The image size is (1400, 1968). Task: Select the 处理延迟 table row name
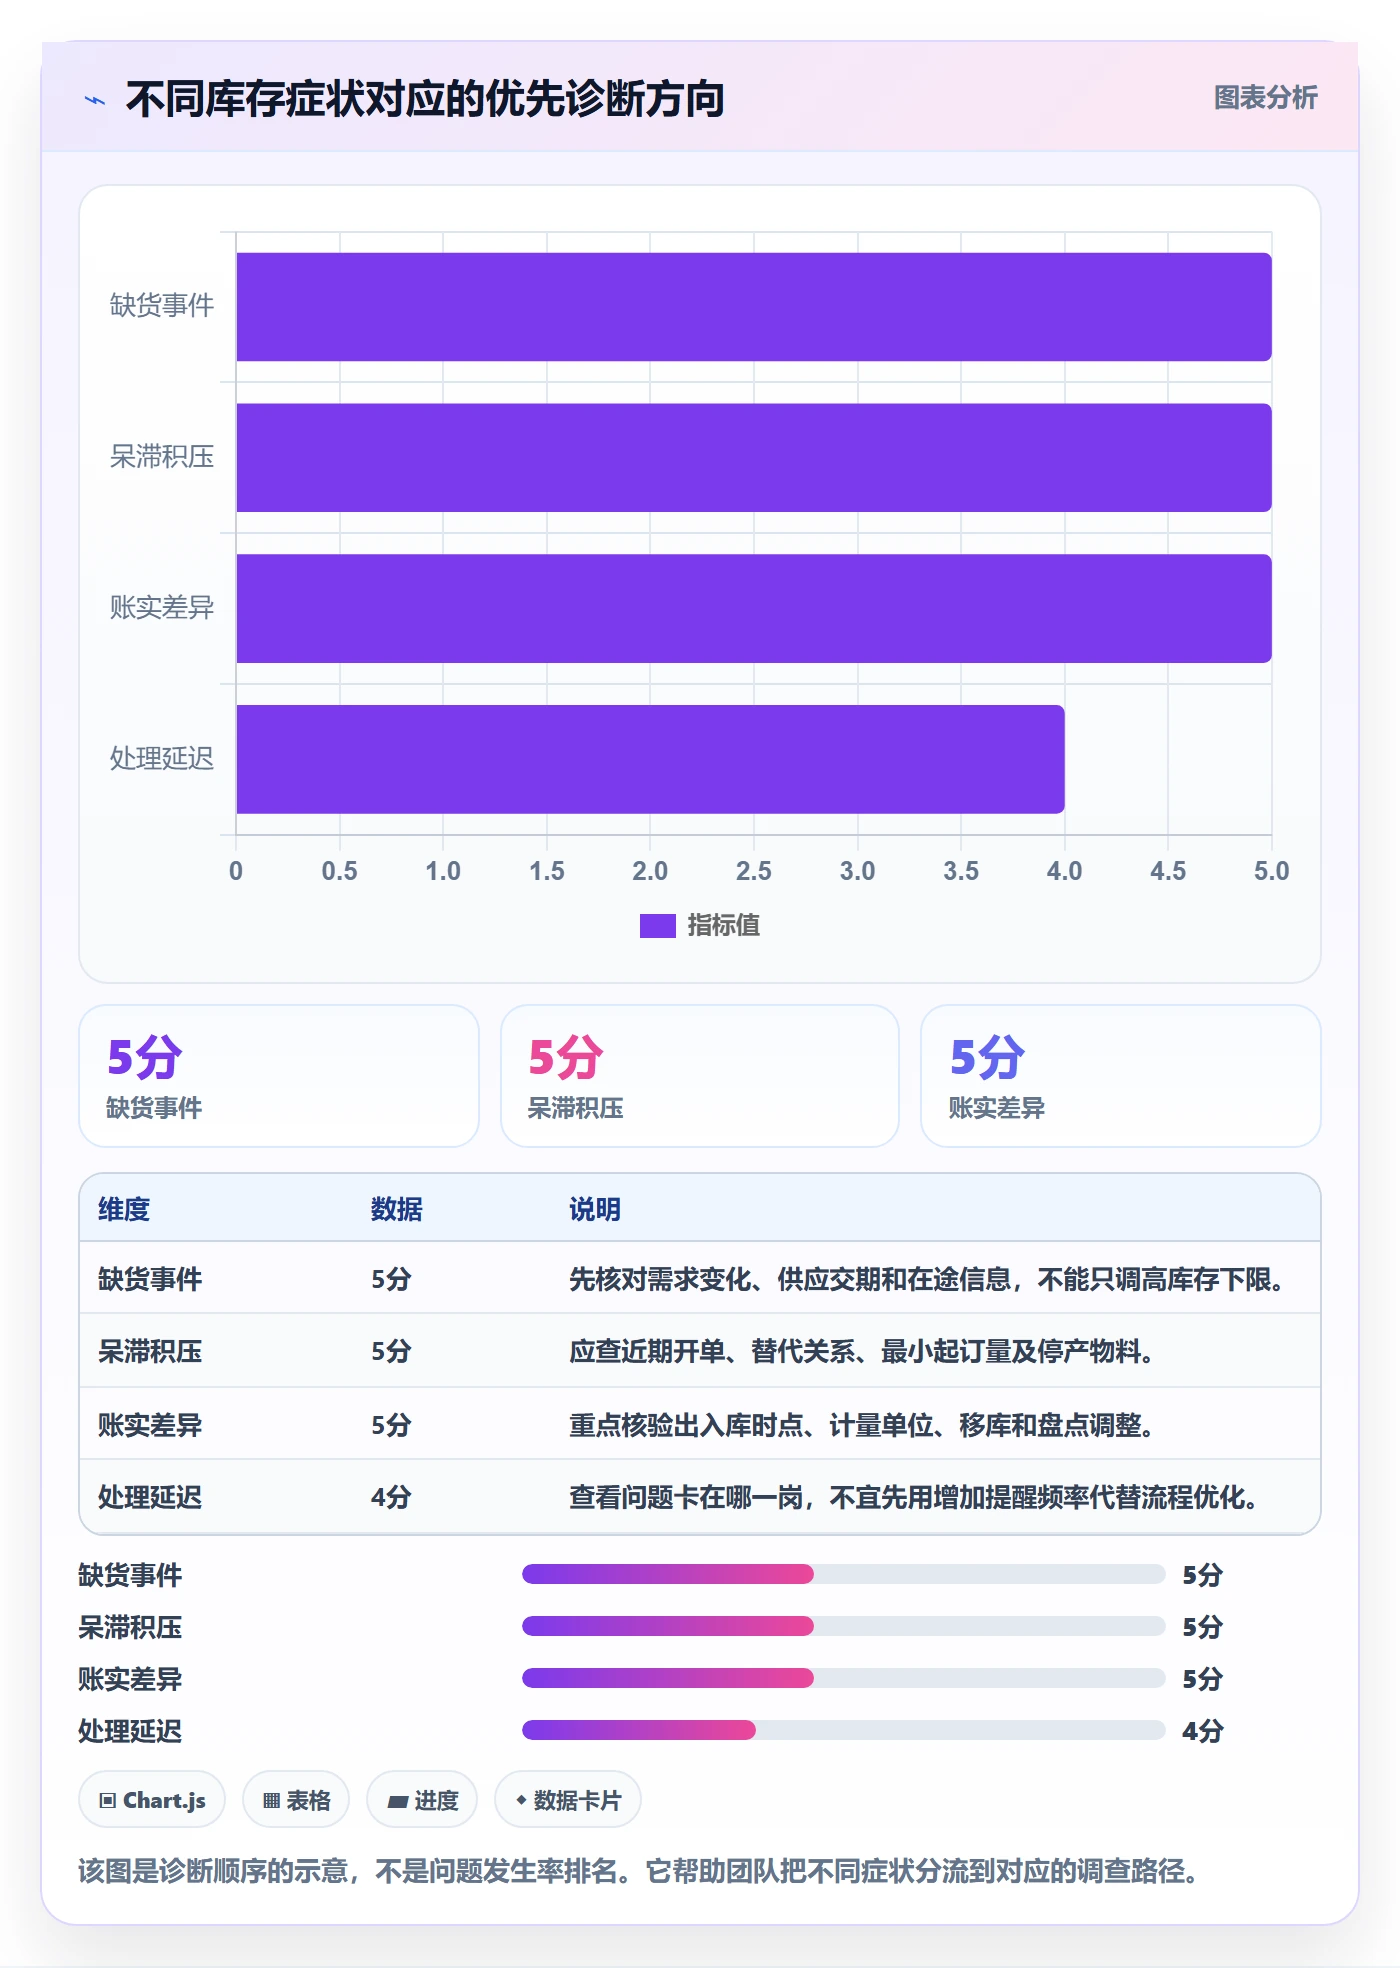point(150,1498)
